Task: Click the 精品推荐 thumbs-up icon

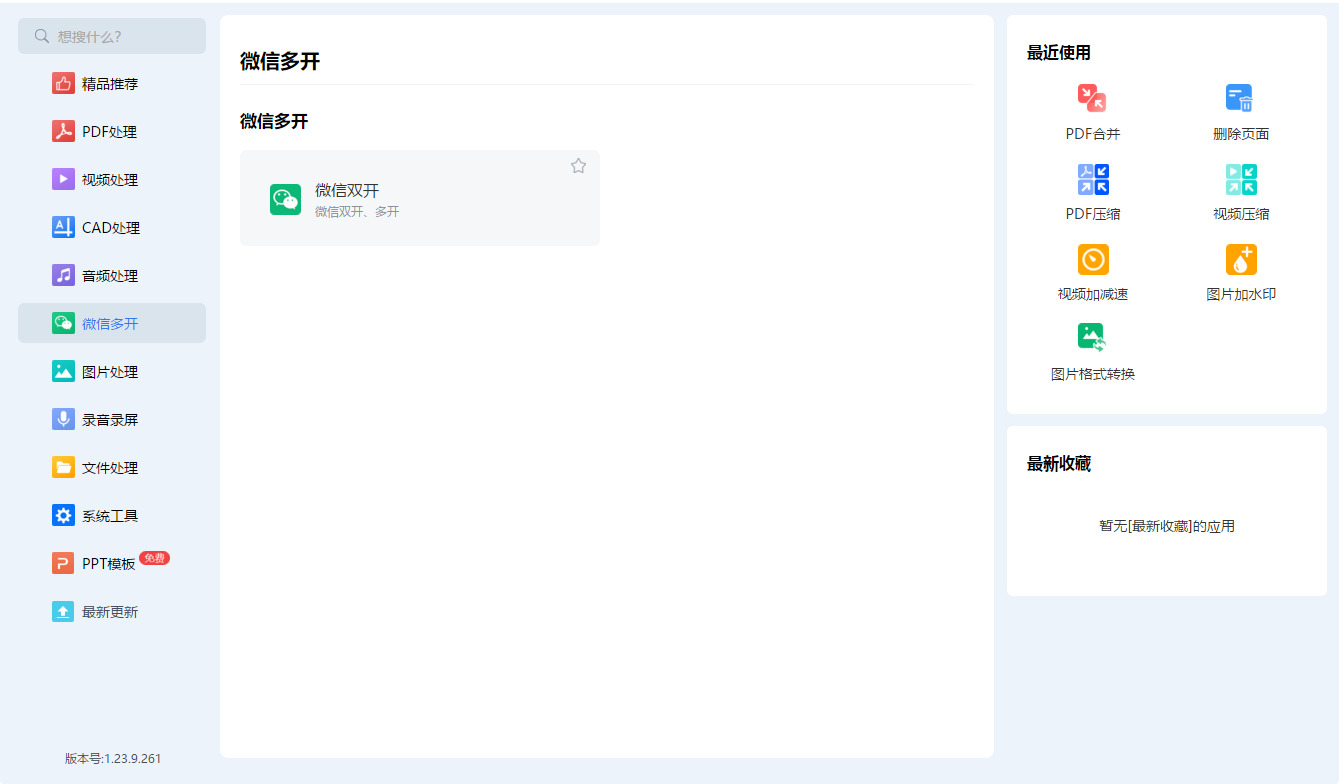Action: point(63,84)
